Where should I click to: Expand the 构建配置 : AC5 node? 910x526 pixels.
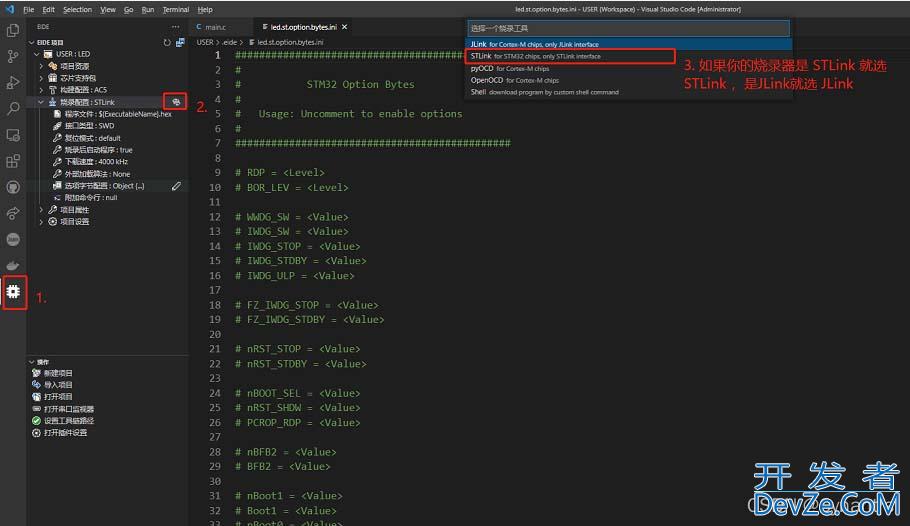click(x=41, y=90)
